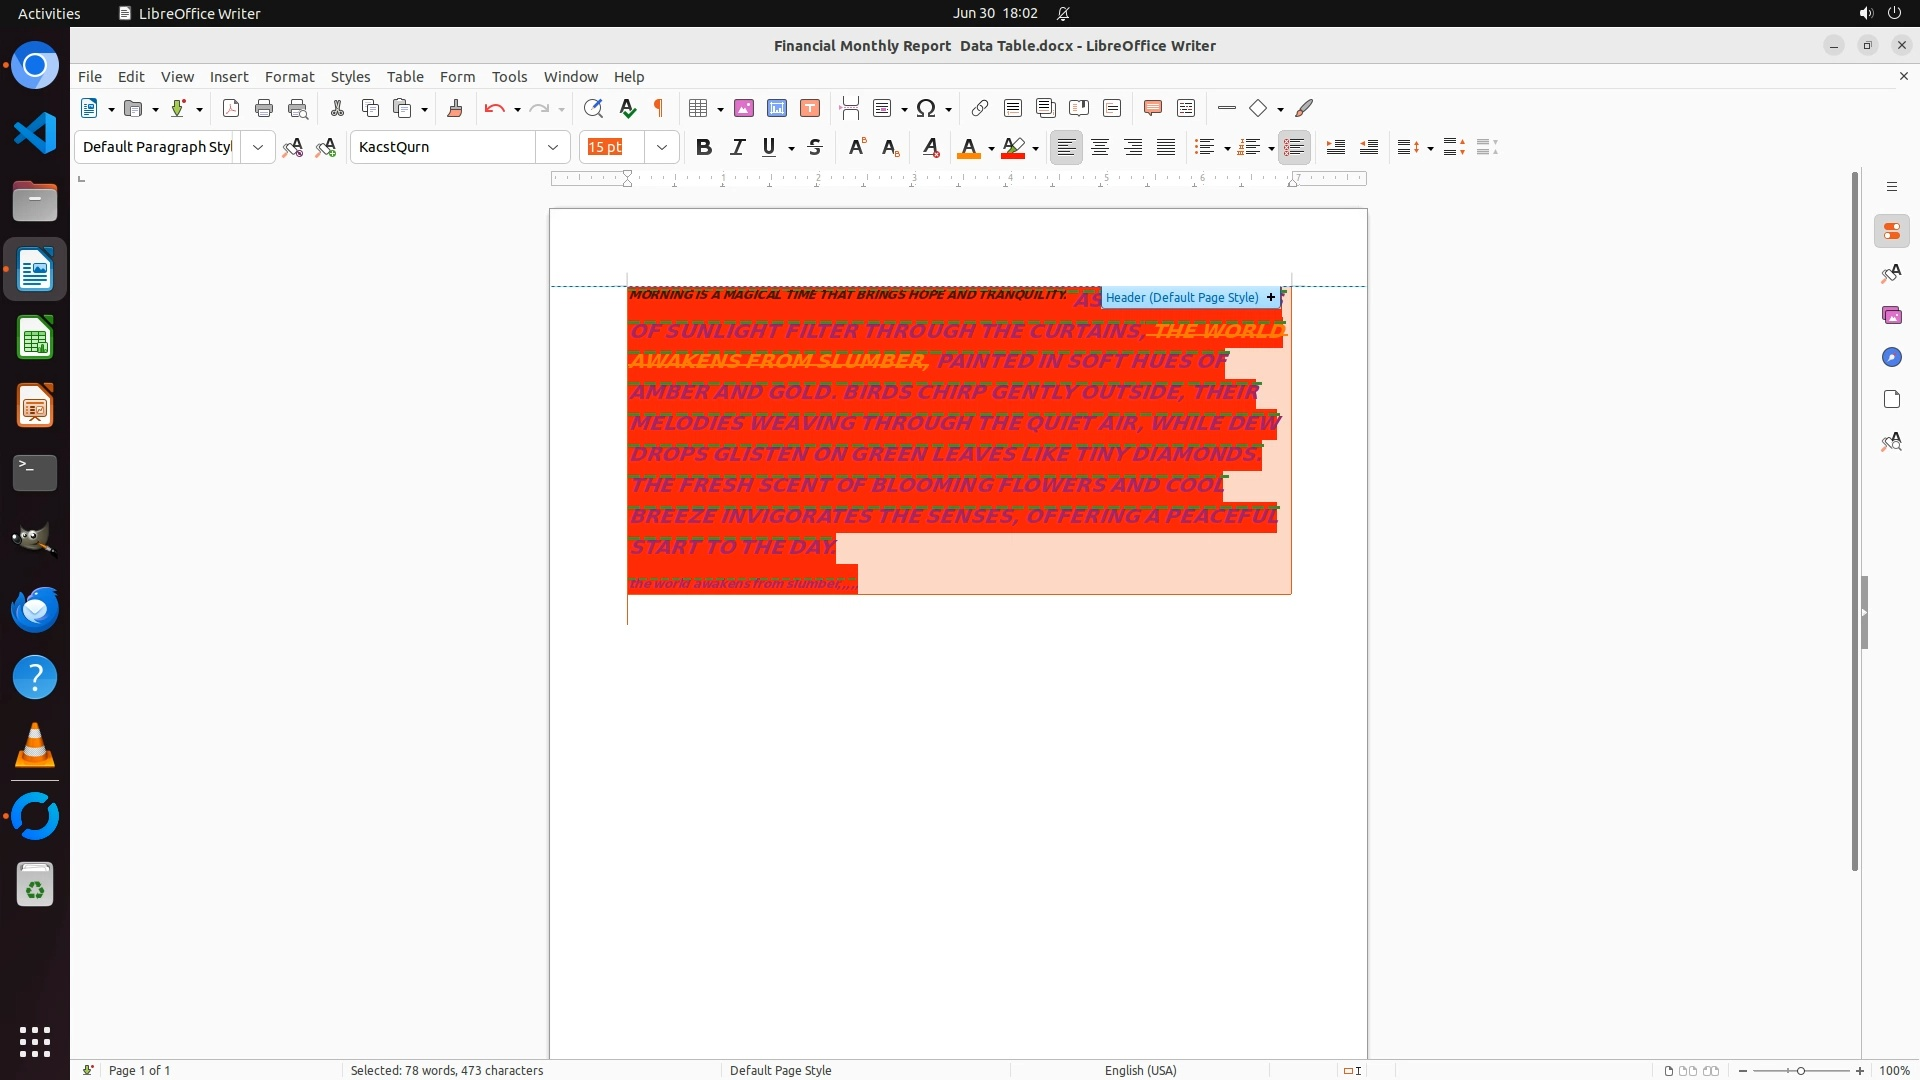Open the paragraph style dropdown arrow

[258, 148]
